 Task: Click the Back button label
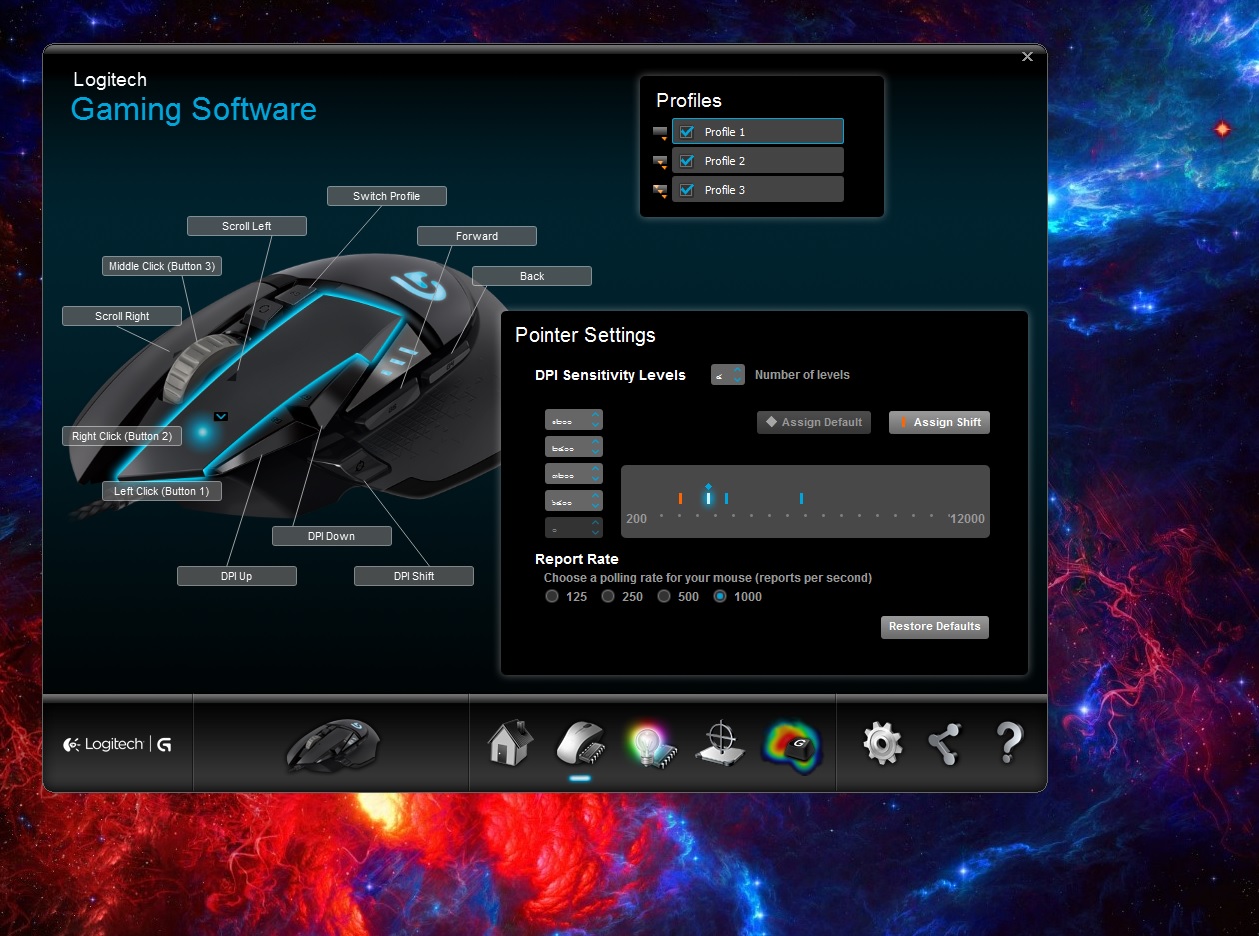[532, 276]
